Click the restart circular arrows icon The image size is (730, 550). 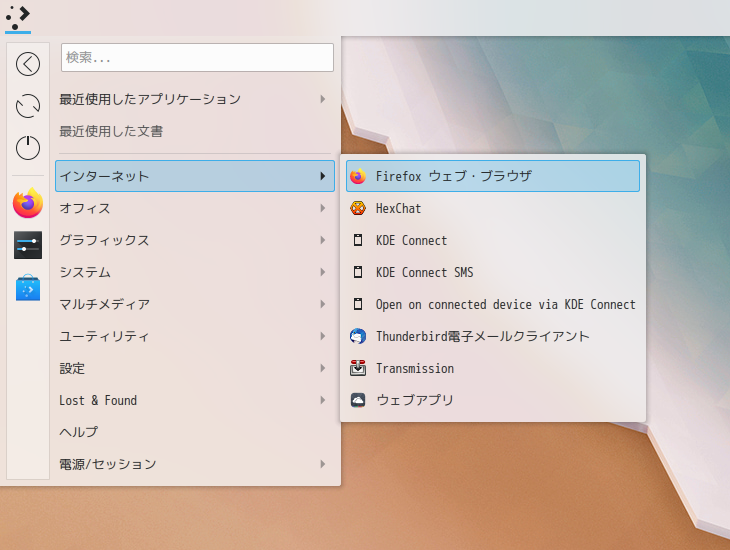(x=28, y=106)
